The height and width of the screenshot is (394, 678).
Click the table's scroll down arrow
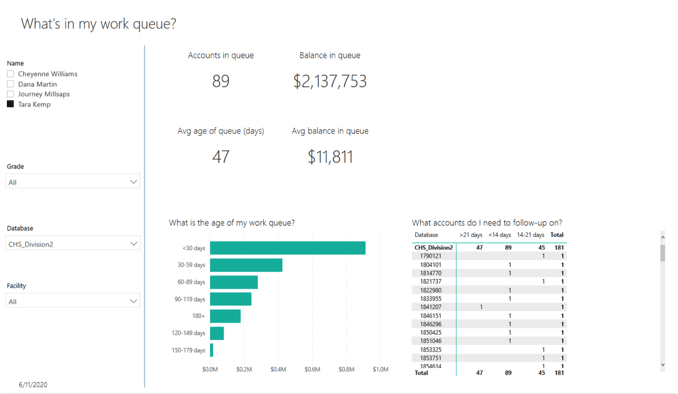pos(662,365)
